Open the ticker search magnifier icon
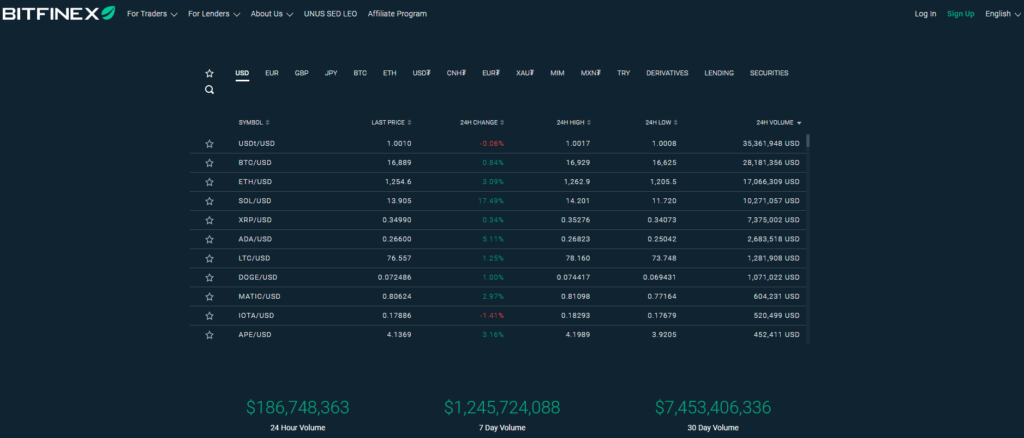The image size is (1024, 438). click(209, 90)
